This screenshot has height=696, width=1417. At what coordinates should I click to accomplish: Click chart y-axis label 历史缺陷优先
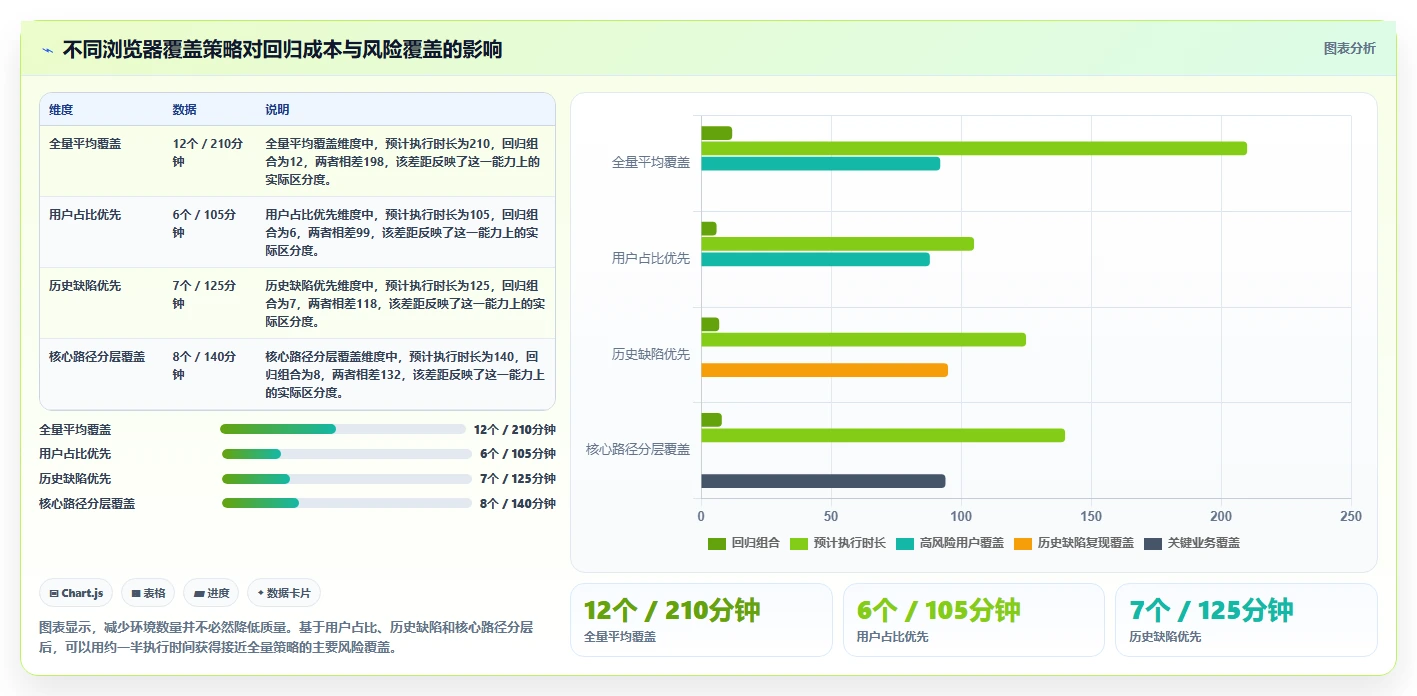[x=651, y=354]
